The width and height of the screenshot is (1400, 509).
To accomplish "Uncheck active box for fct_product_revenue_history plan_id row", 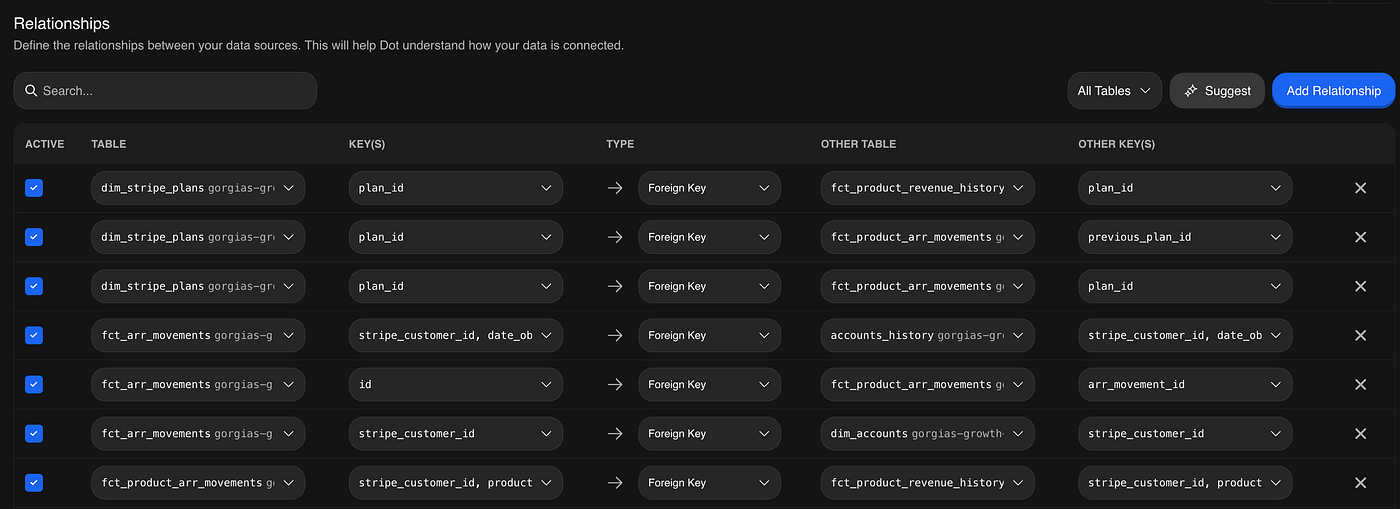I will (34, 188).
